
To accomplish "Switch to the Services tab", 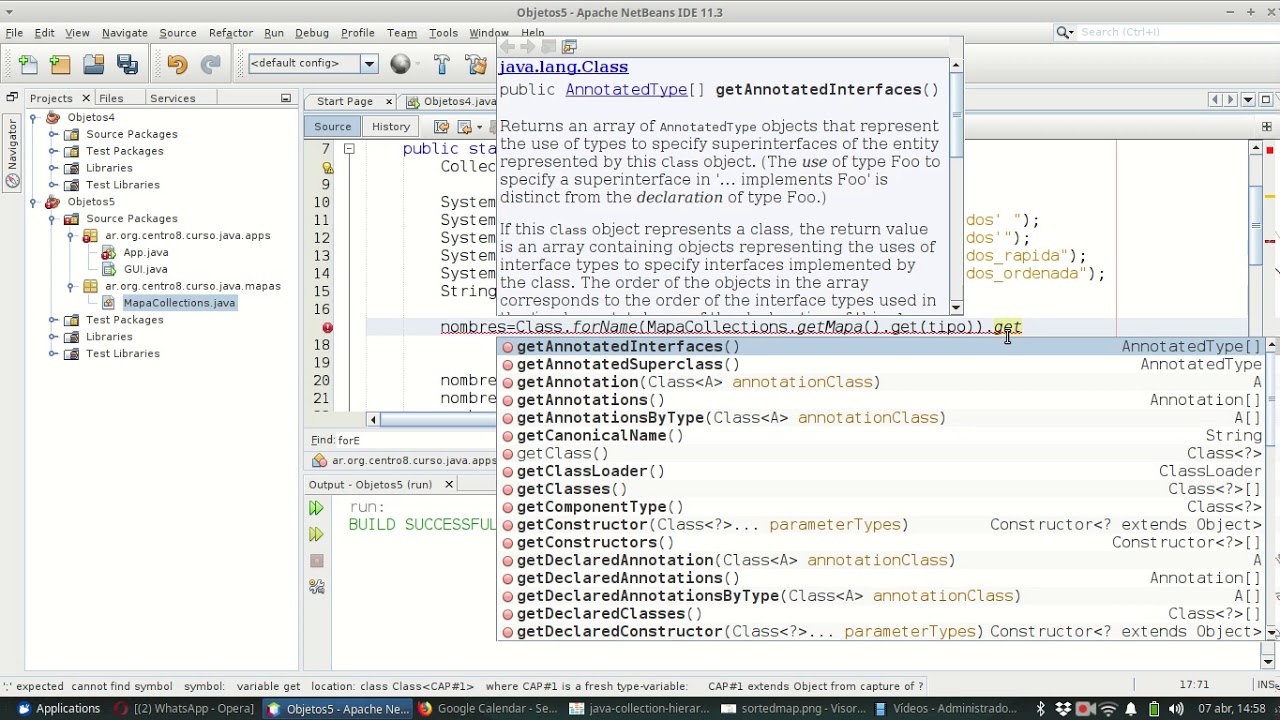I will (x=172, y=98).
